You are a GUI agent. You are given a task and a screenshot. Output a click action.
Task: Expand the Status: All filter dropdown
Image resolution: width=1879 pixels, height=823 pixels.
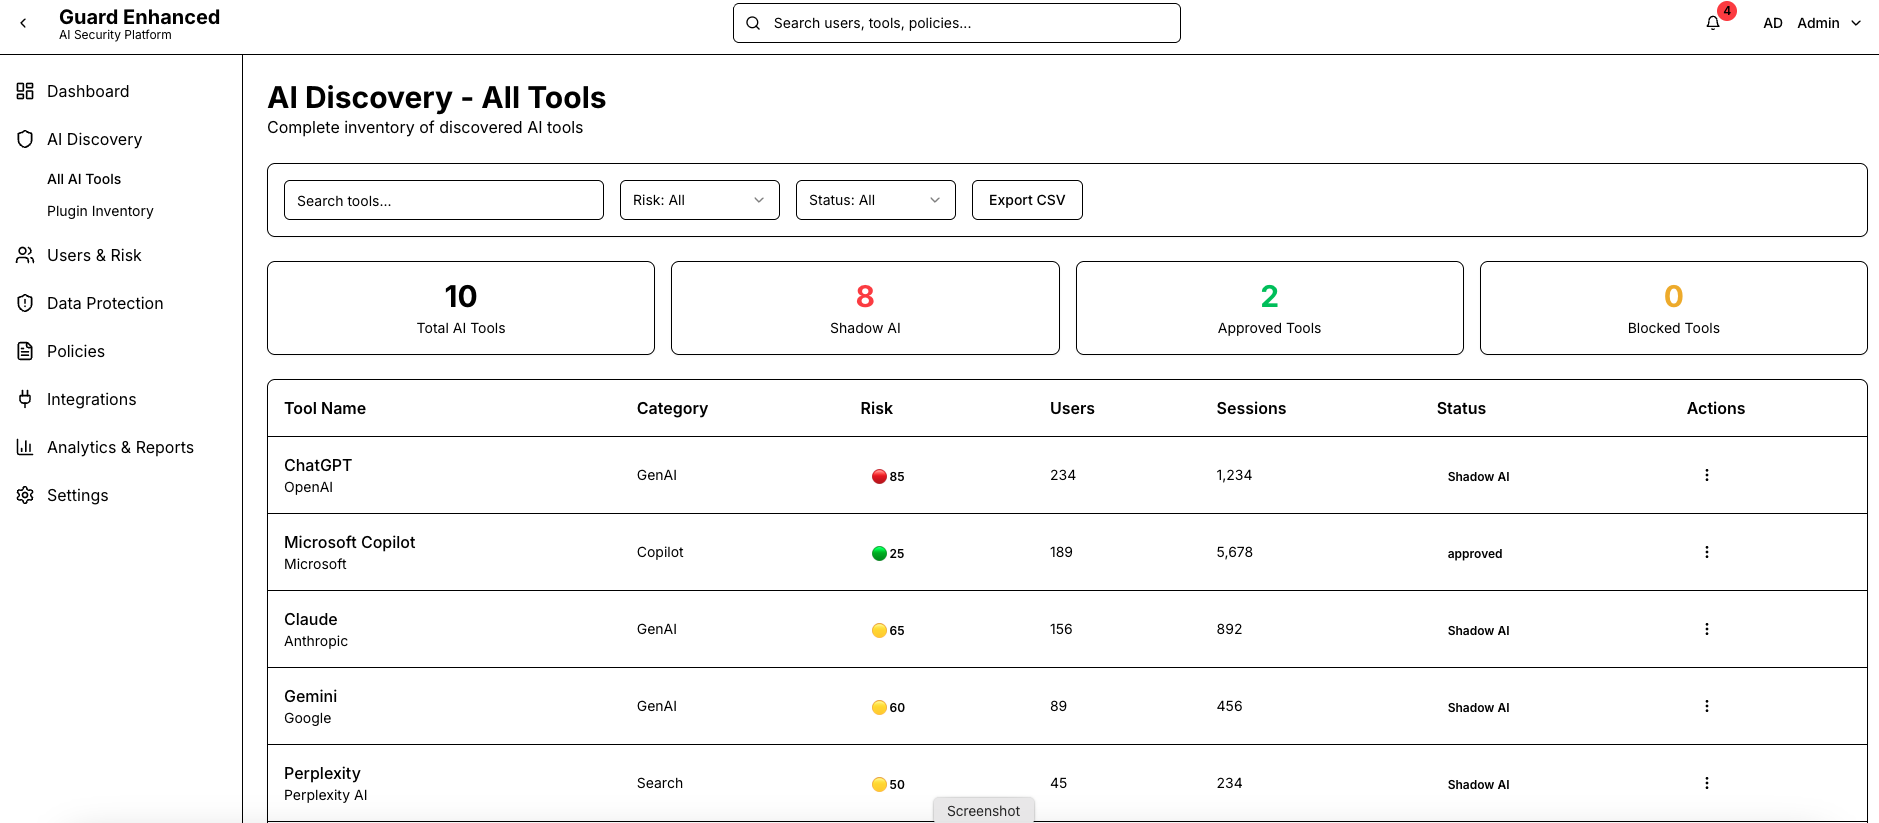tap(875, 200)
